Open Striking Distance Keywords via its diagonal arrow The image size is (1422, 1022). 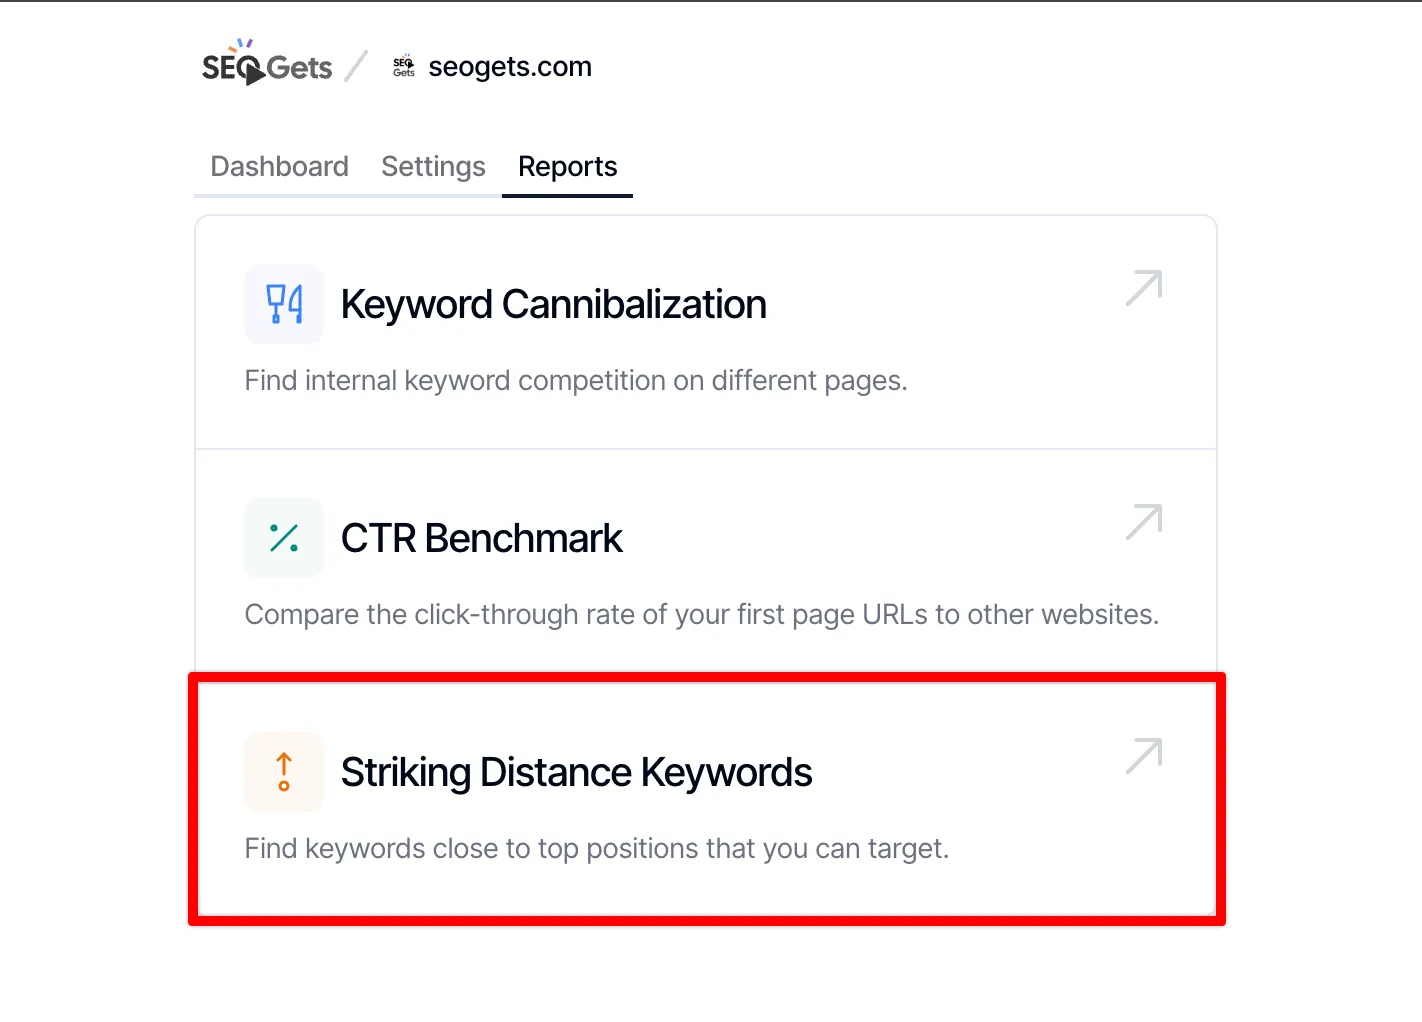(1143, 757)
